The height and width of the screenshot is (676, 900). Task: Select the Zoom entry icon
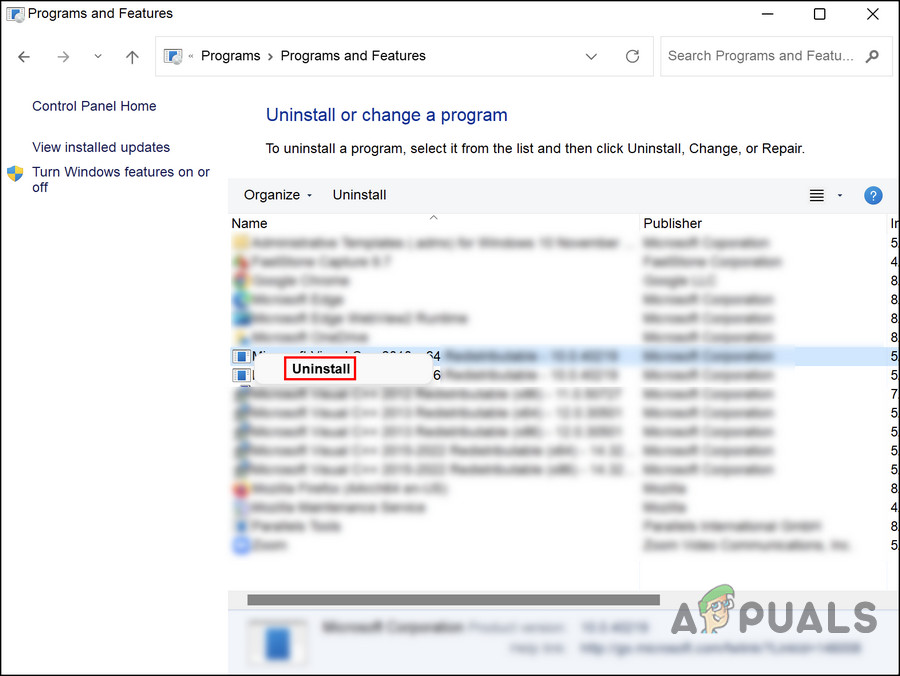coord(240,545)
